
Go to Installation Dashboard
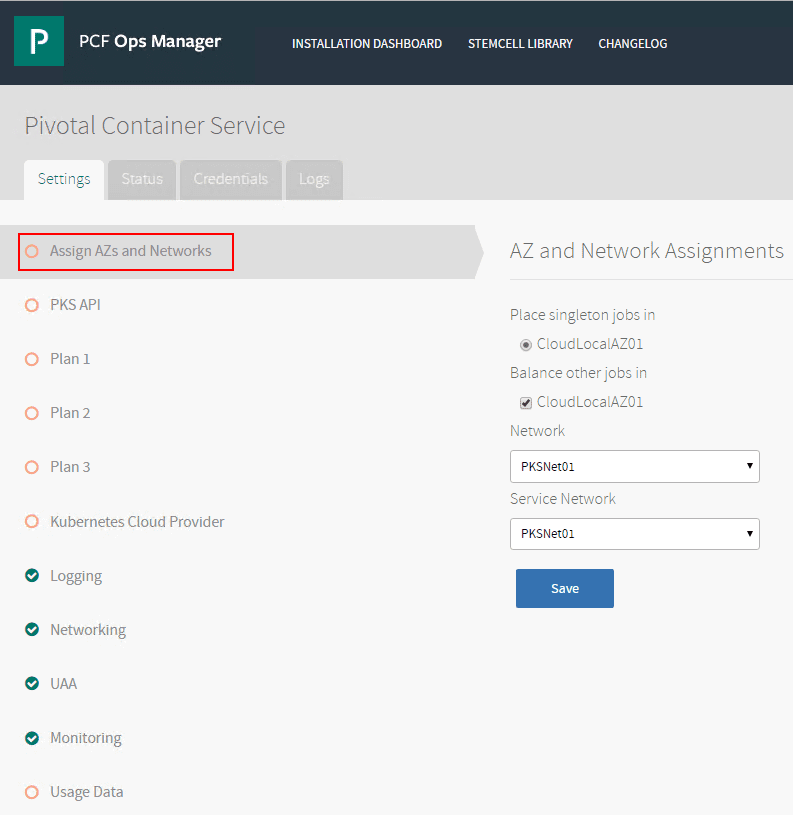click(367, 44)
